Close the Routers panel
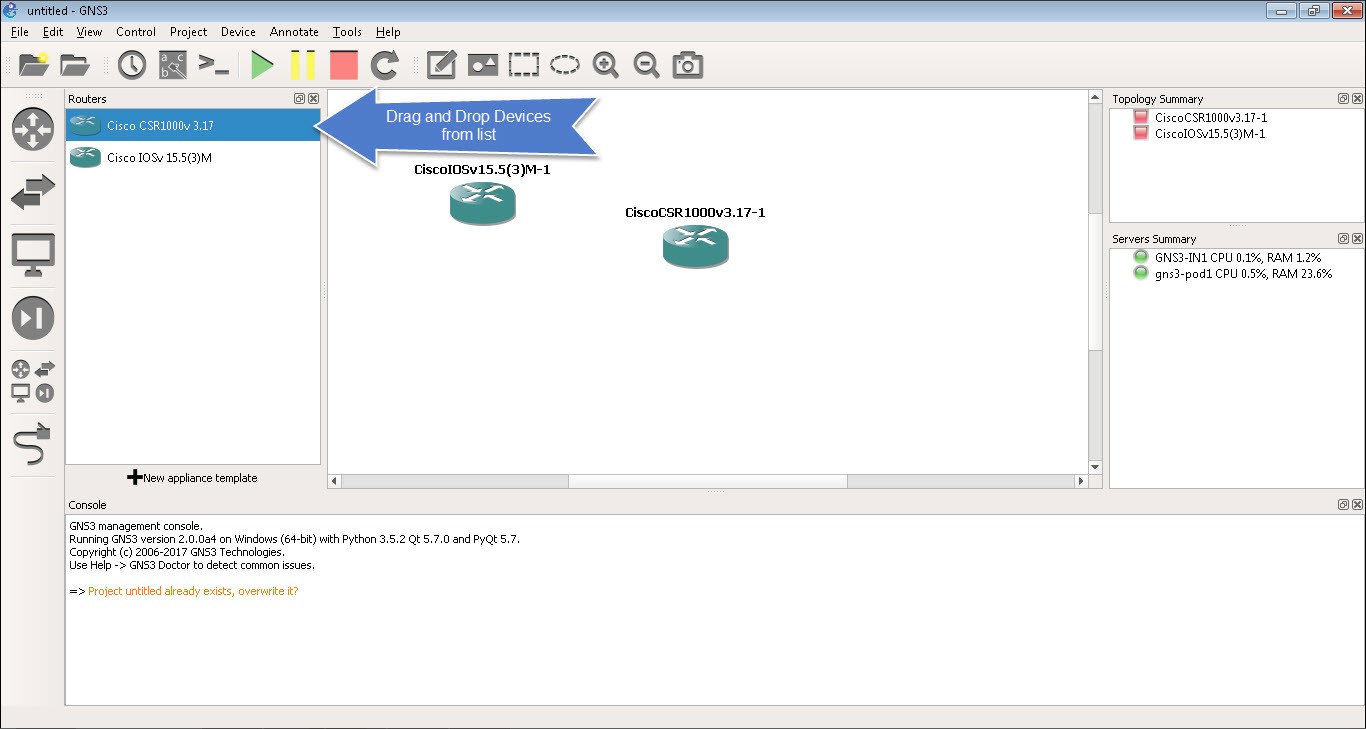Screen dimensions: 1366x729 pos(313,99)
